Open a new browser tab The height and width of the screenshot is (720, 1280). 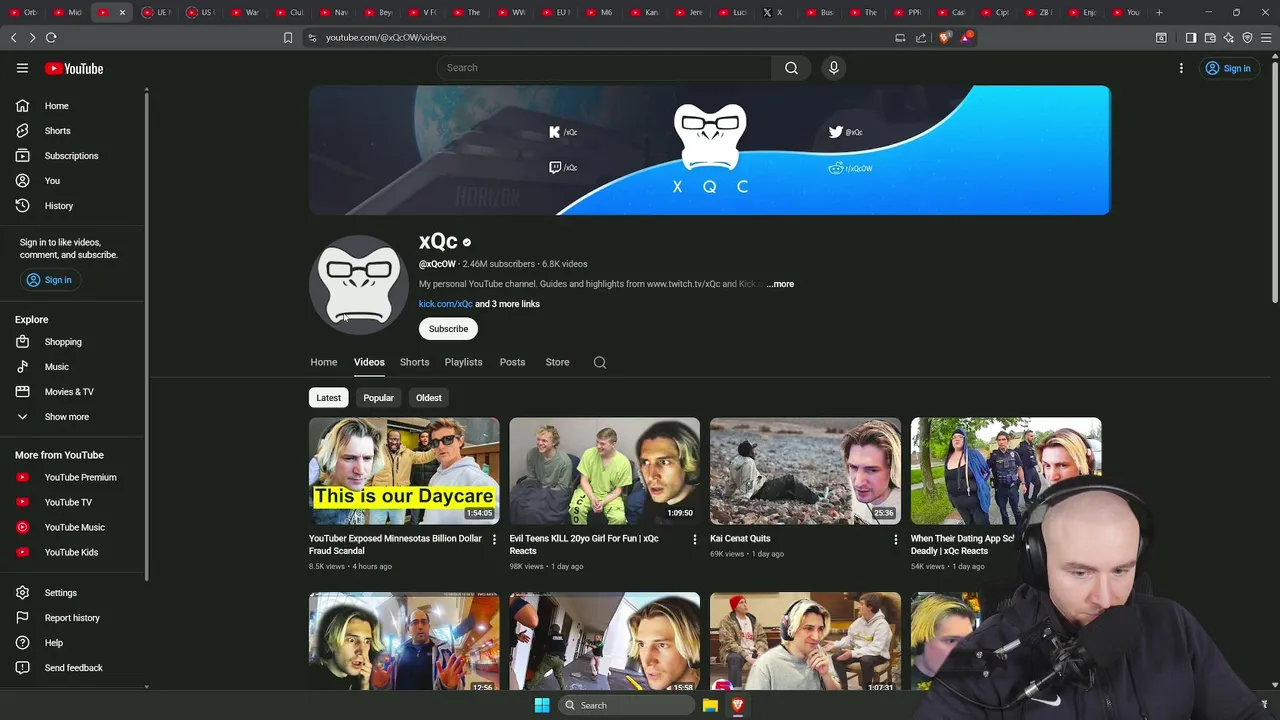click(x=1159, y=13)
